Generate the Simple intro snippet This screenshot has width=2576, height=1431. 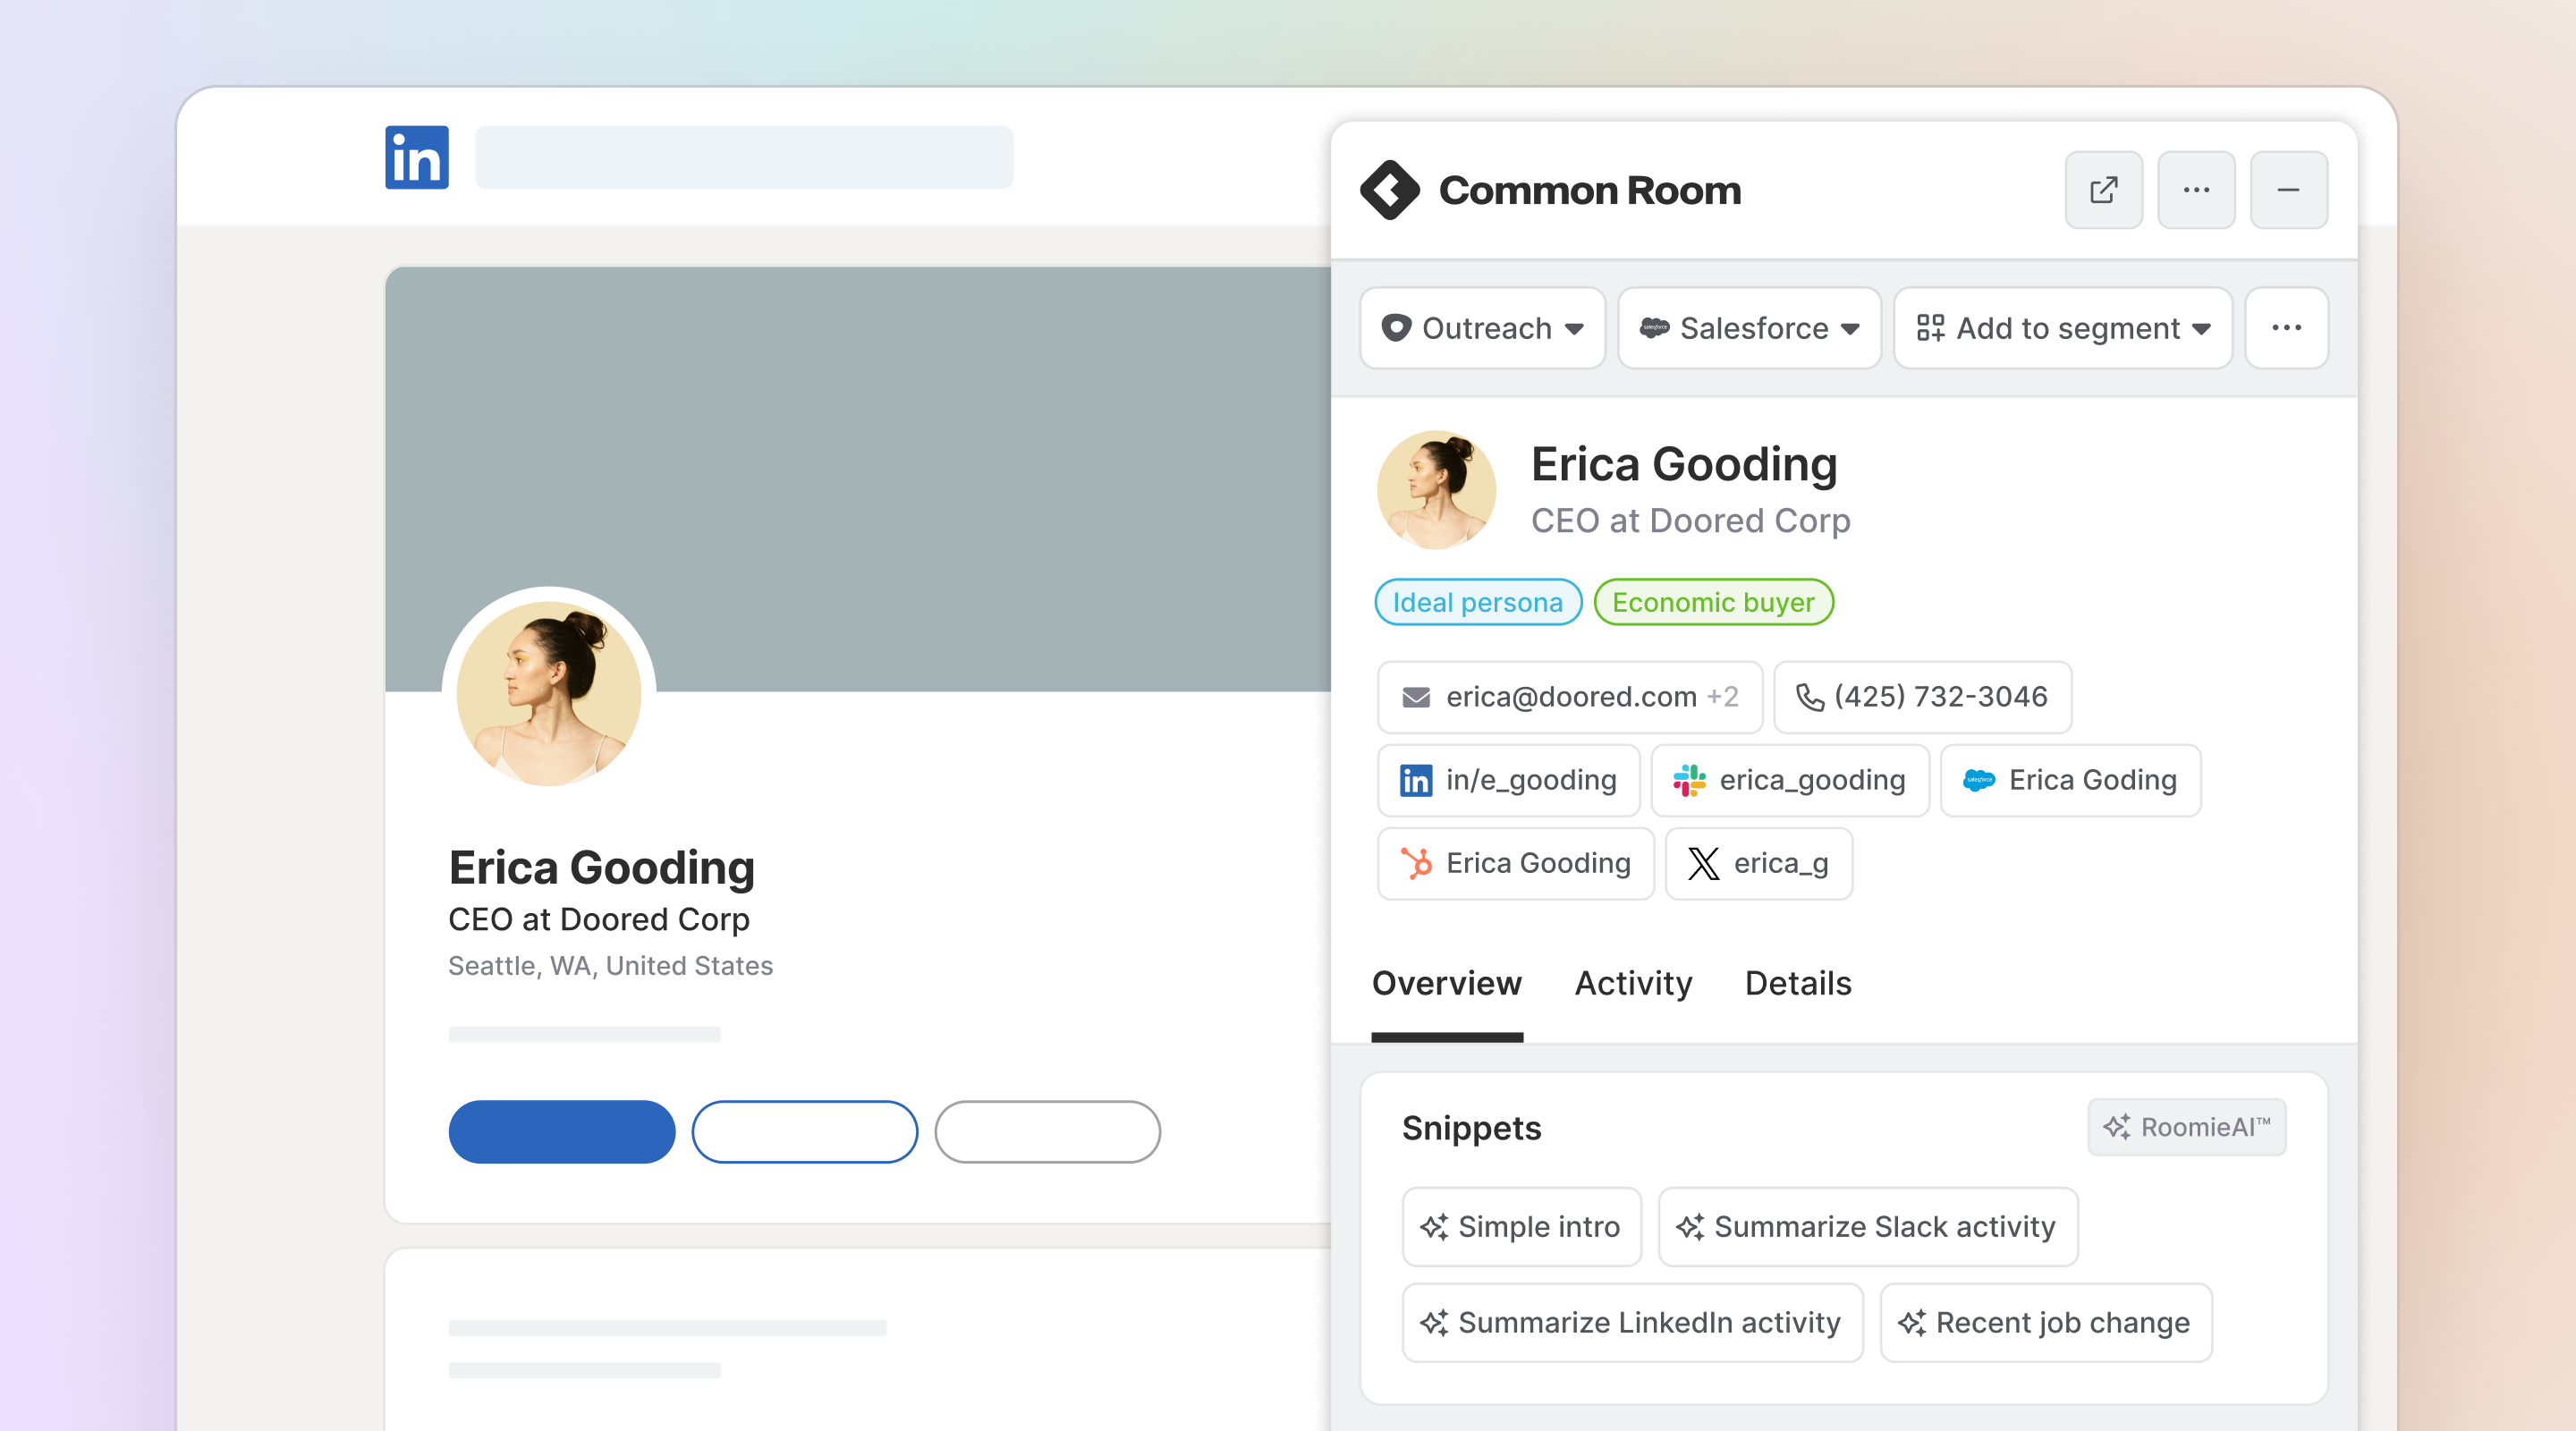(x=1522, y=1226)
